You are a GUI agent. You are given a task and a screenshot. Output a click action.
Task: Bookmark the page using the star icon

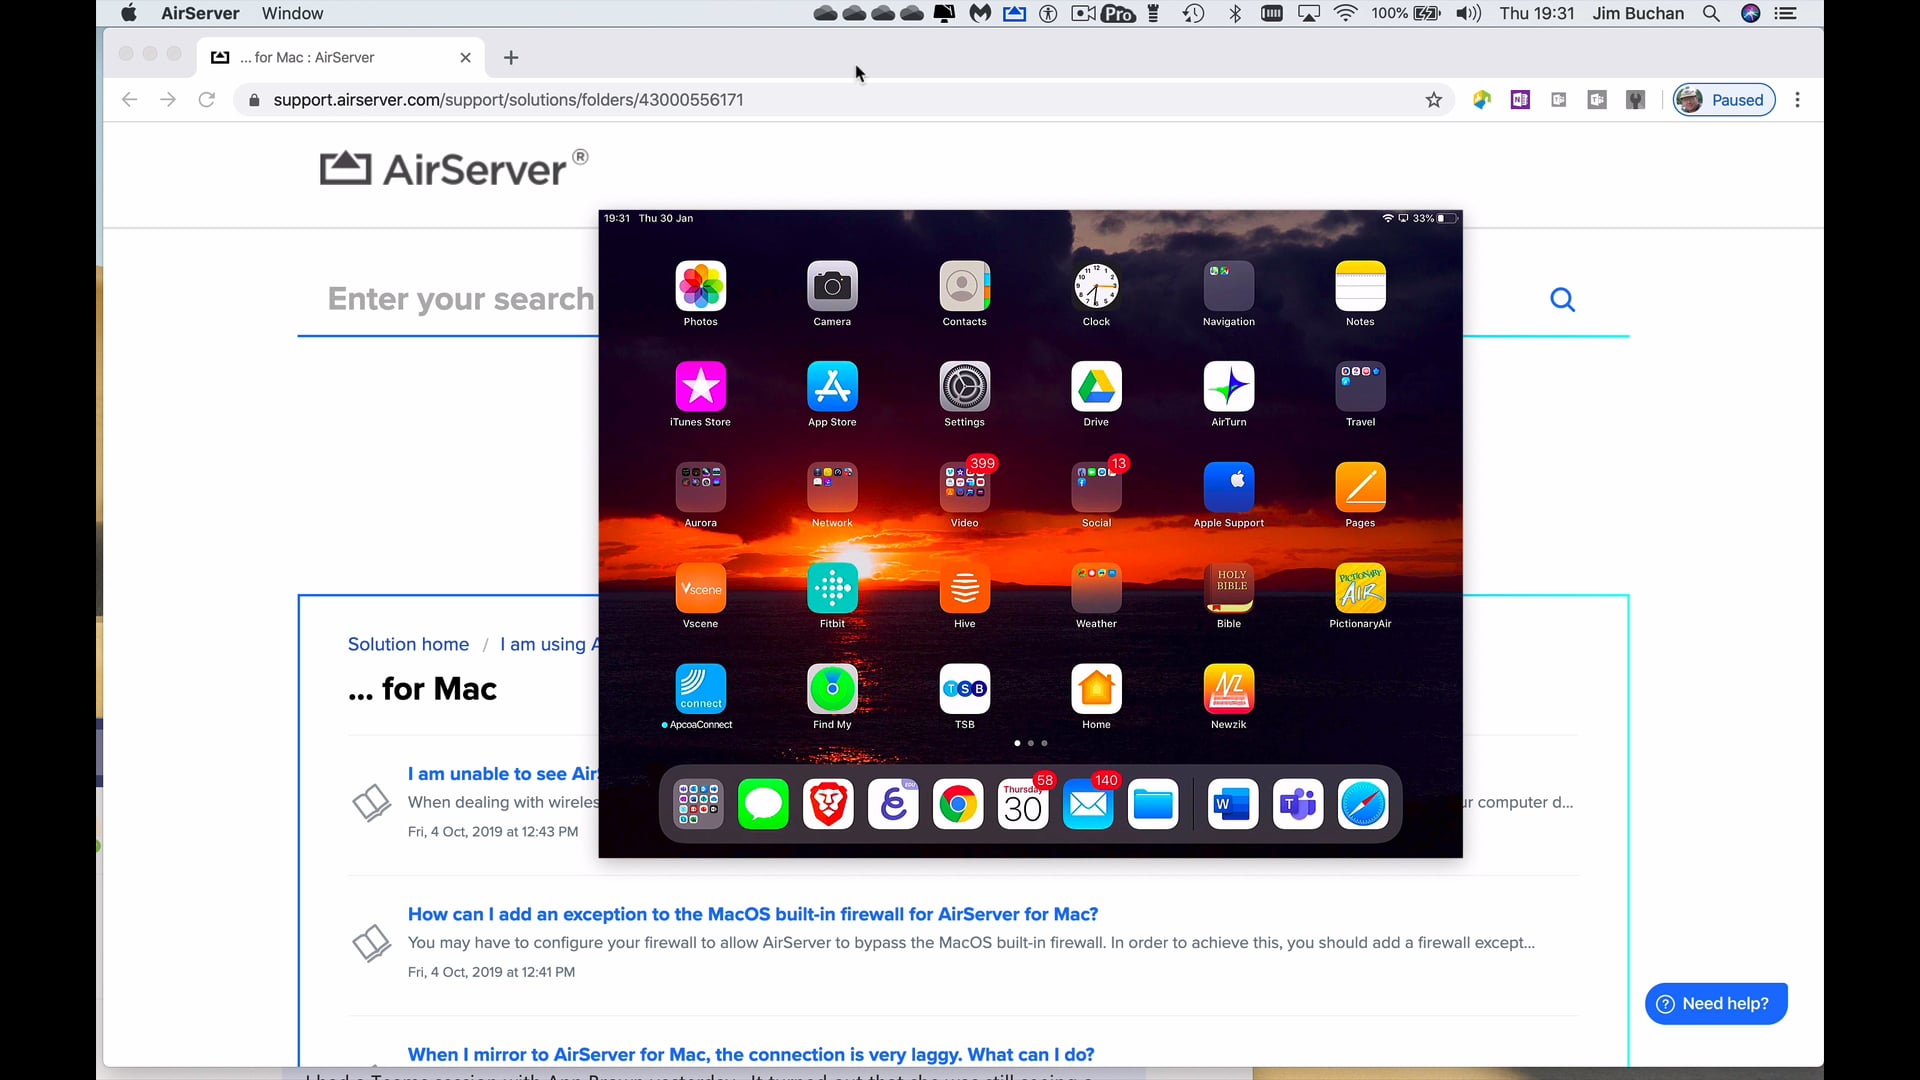coord(1434,99)
